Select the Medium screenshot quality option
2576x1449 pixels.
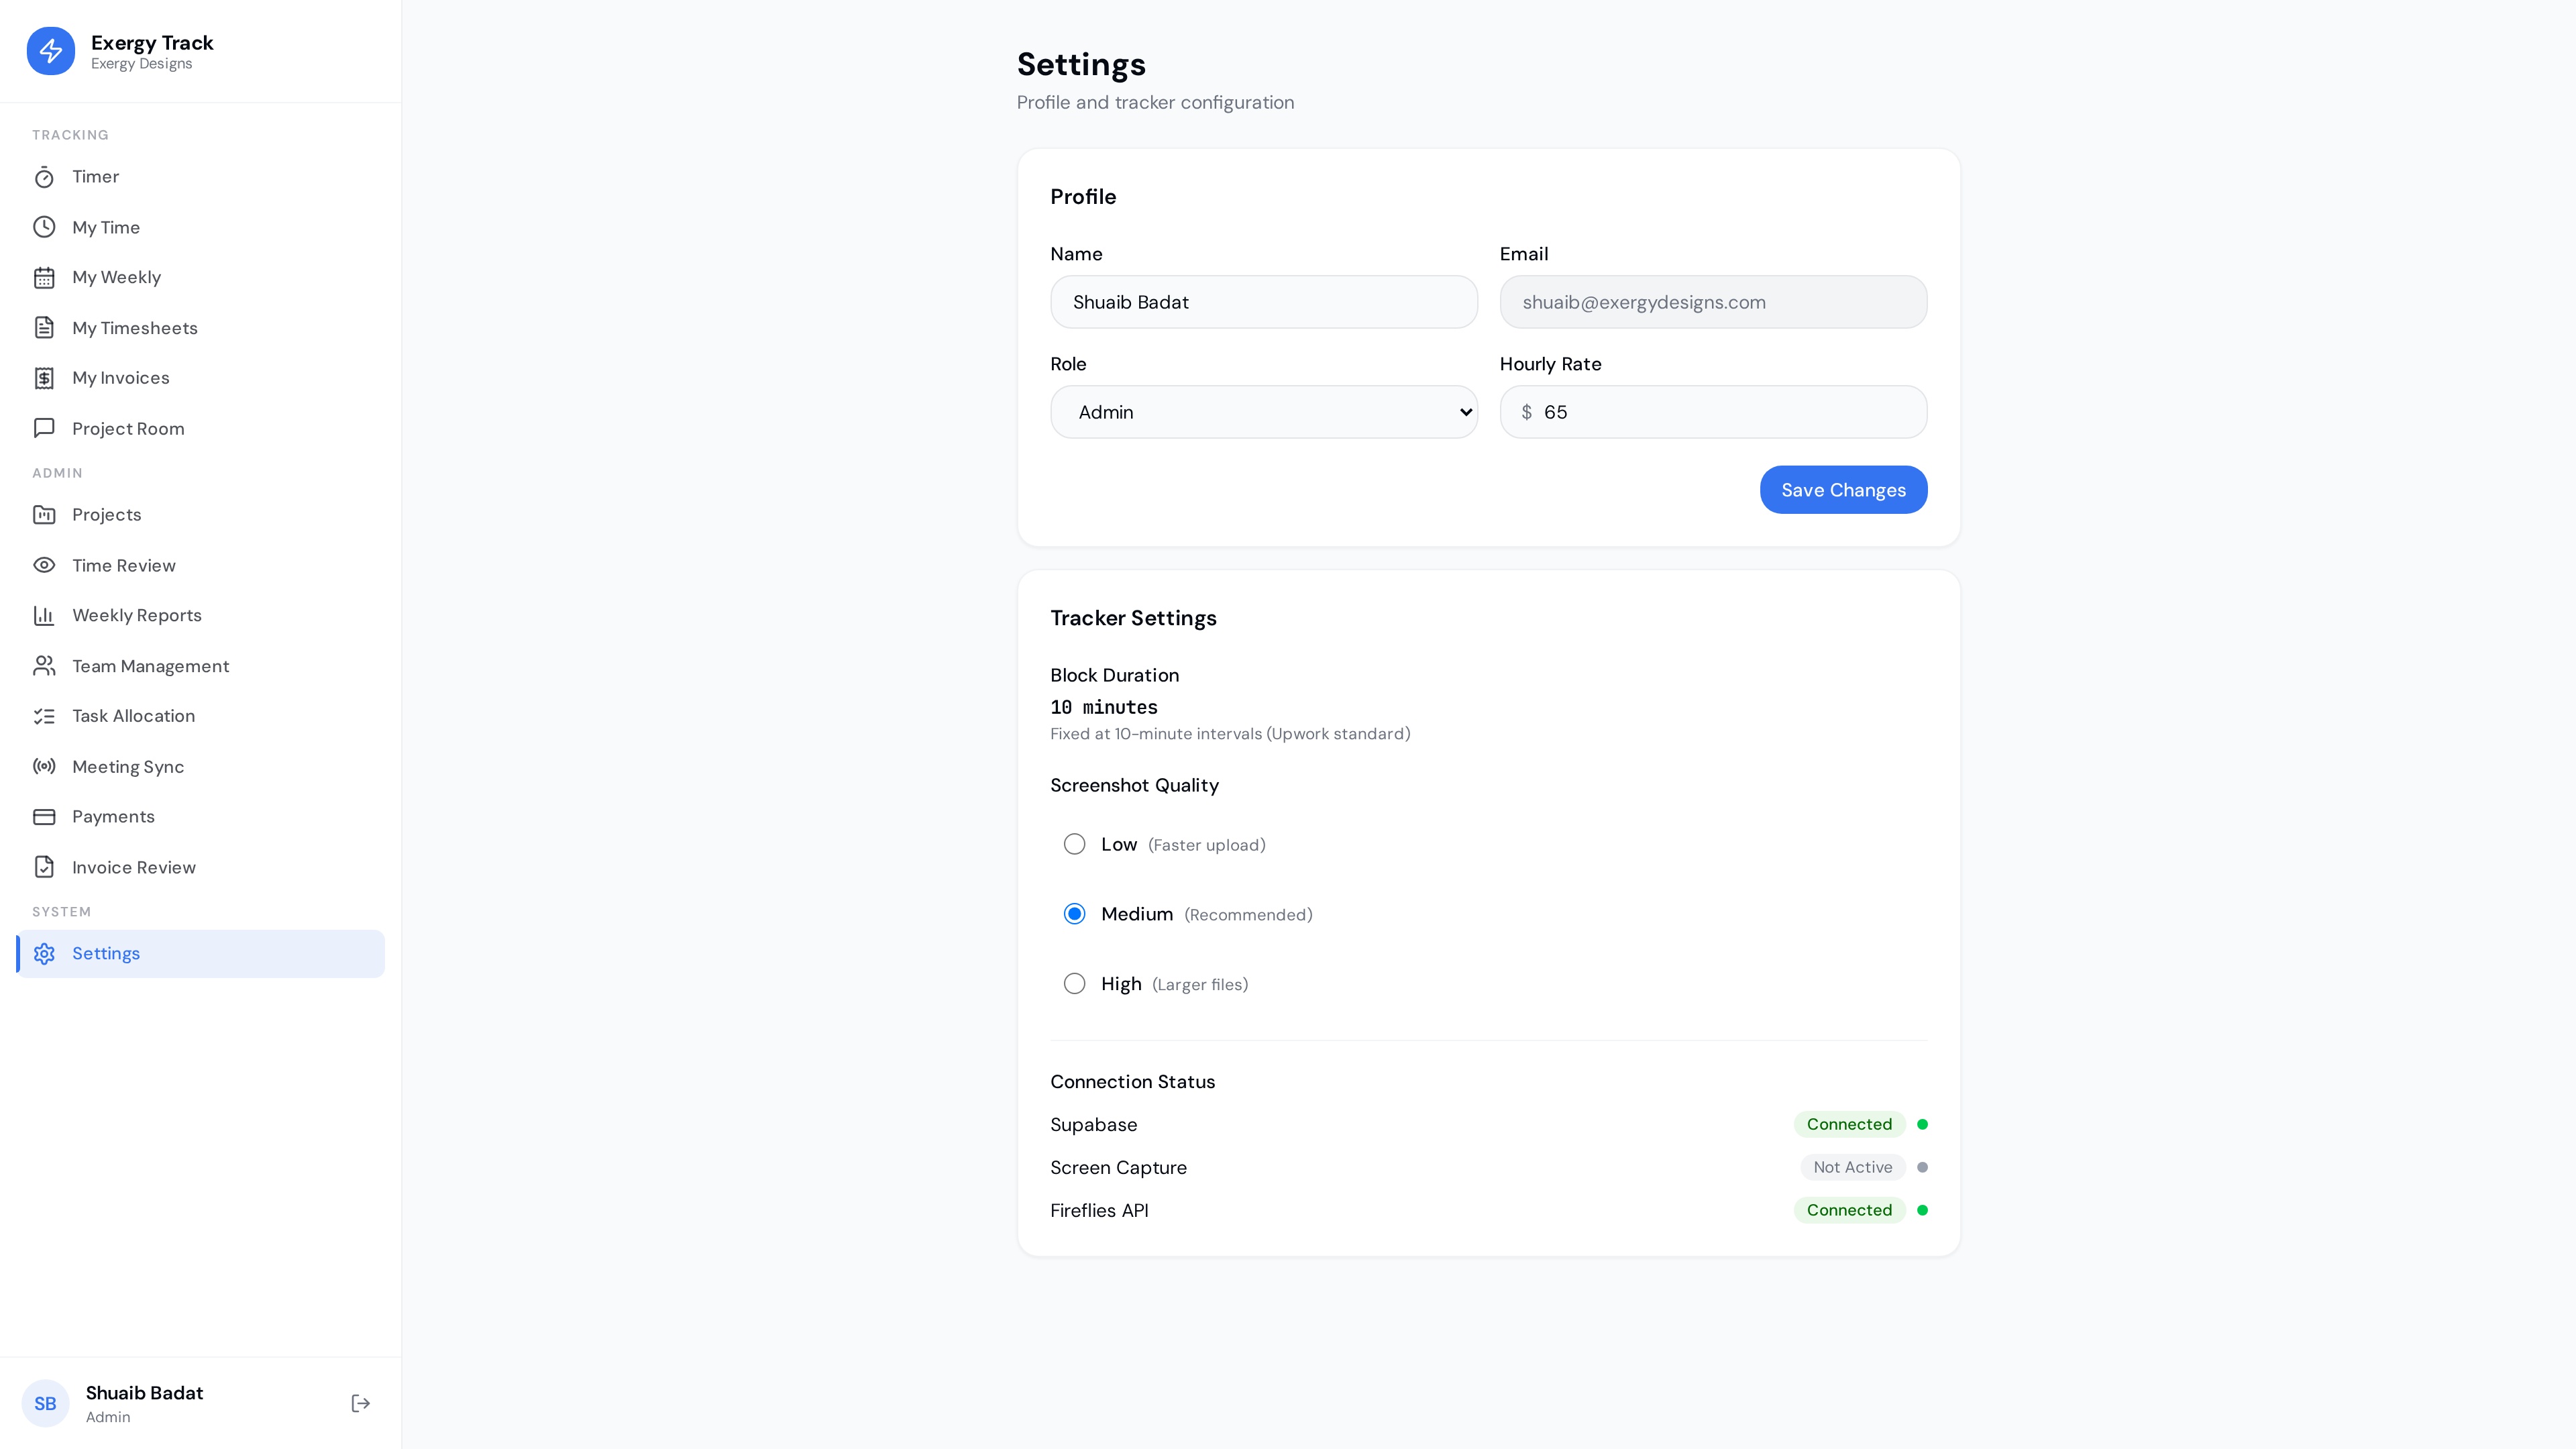(1074, 913)
